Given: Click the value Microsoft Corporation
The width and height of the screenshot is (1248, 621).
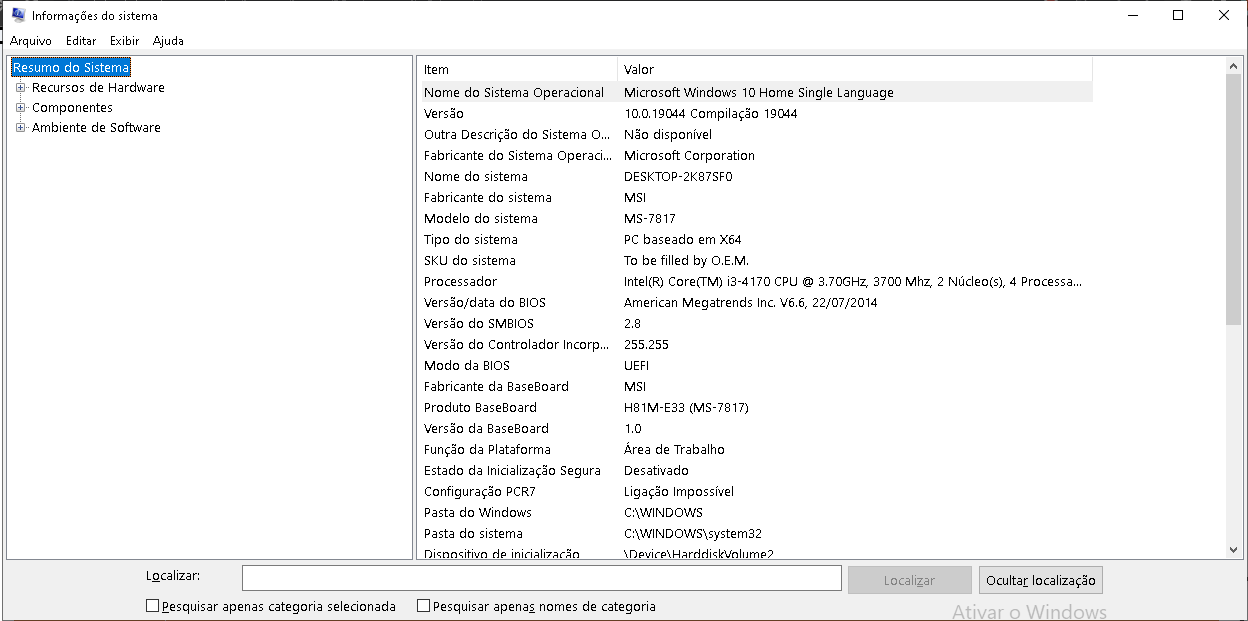Looking at the screenshot, I should click(690, 155).
